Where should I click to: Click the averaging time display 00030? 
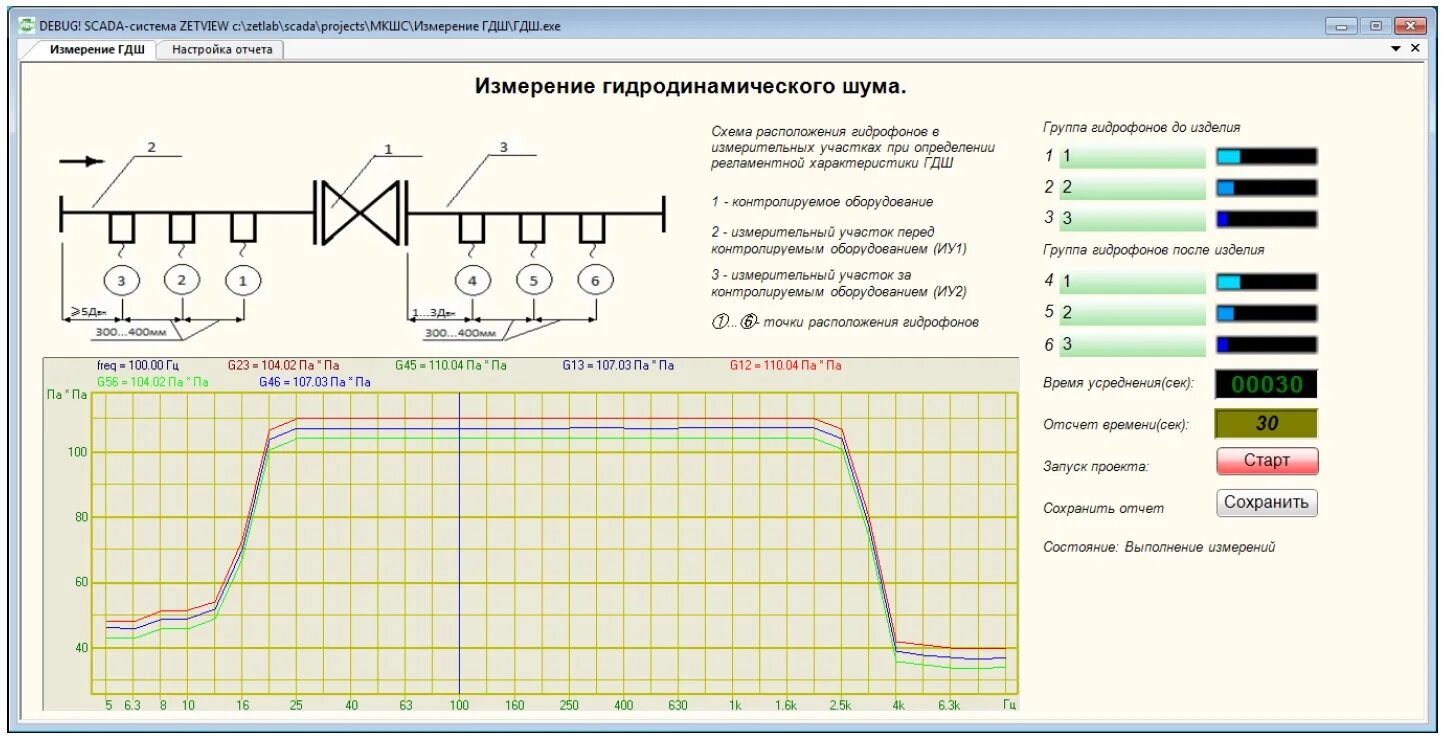tap(1267, 384)
